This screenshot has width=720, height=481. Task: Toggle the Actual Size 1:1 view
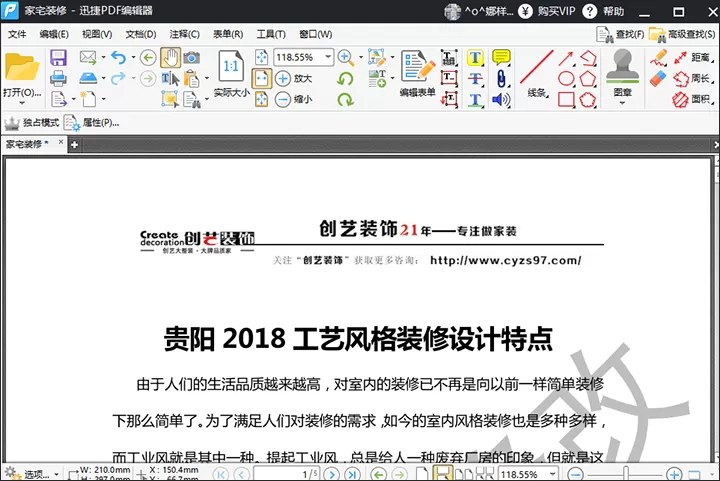tap(231, 74)
